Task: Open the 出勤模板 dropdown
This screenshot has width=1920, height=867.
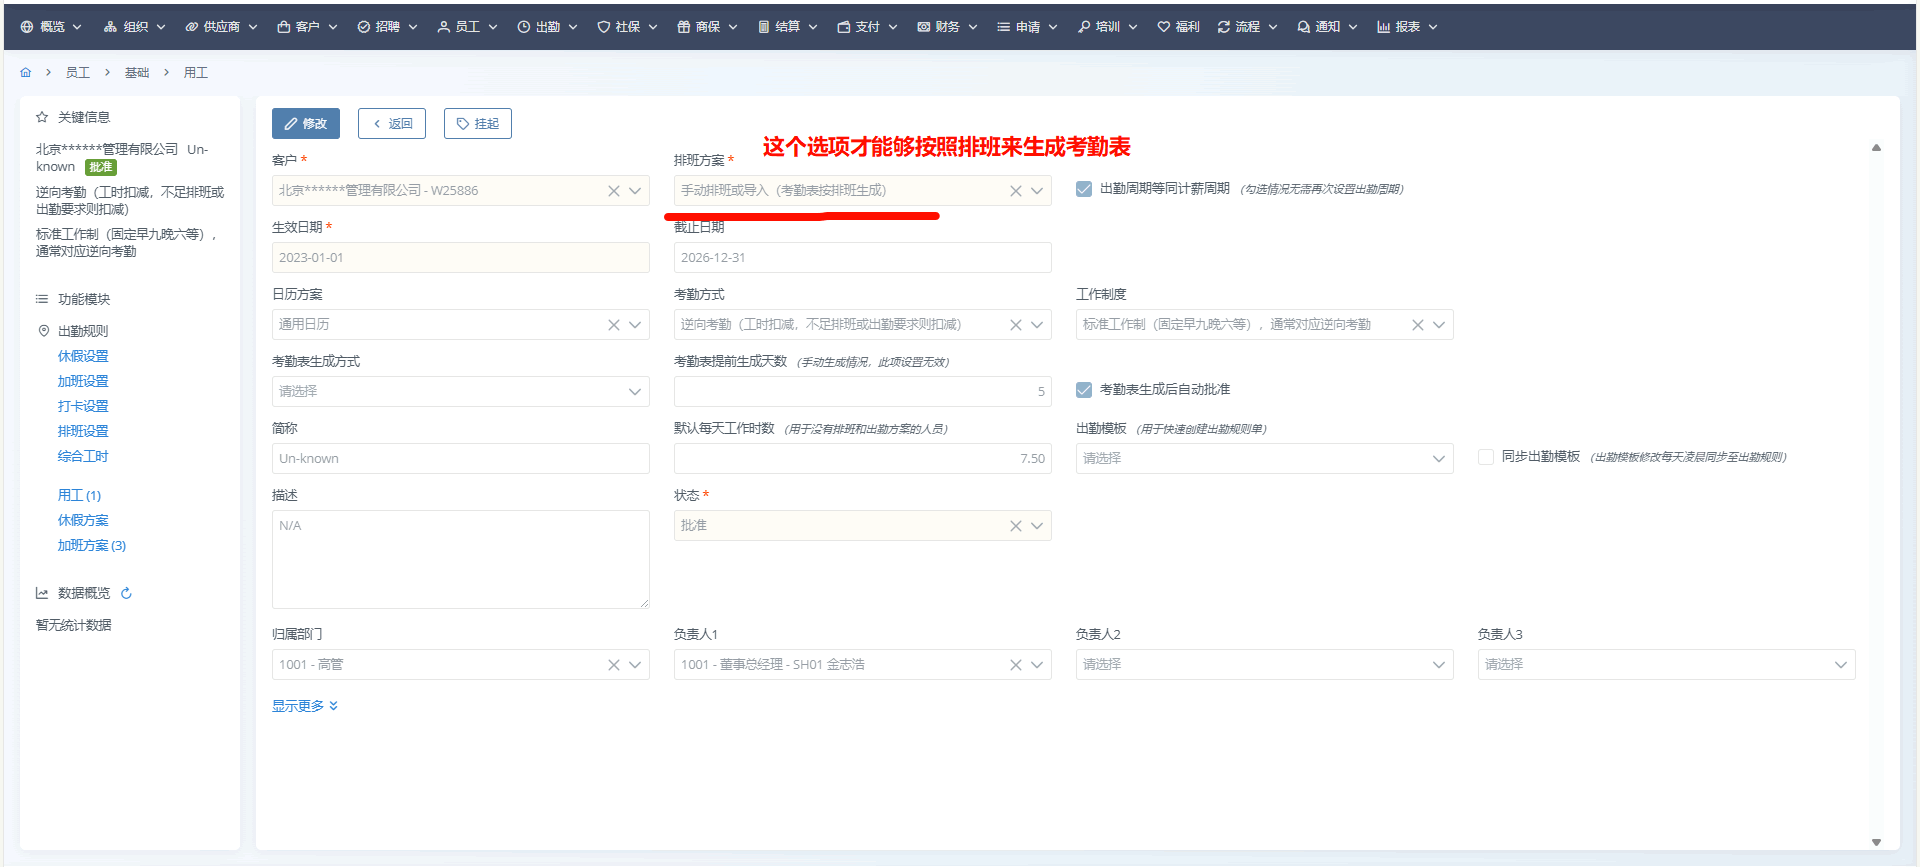Action: pyautogui.click(x=1263, y=459)
